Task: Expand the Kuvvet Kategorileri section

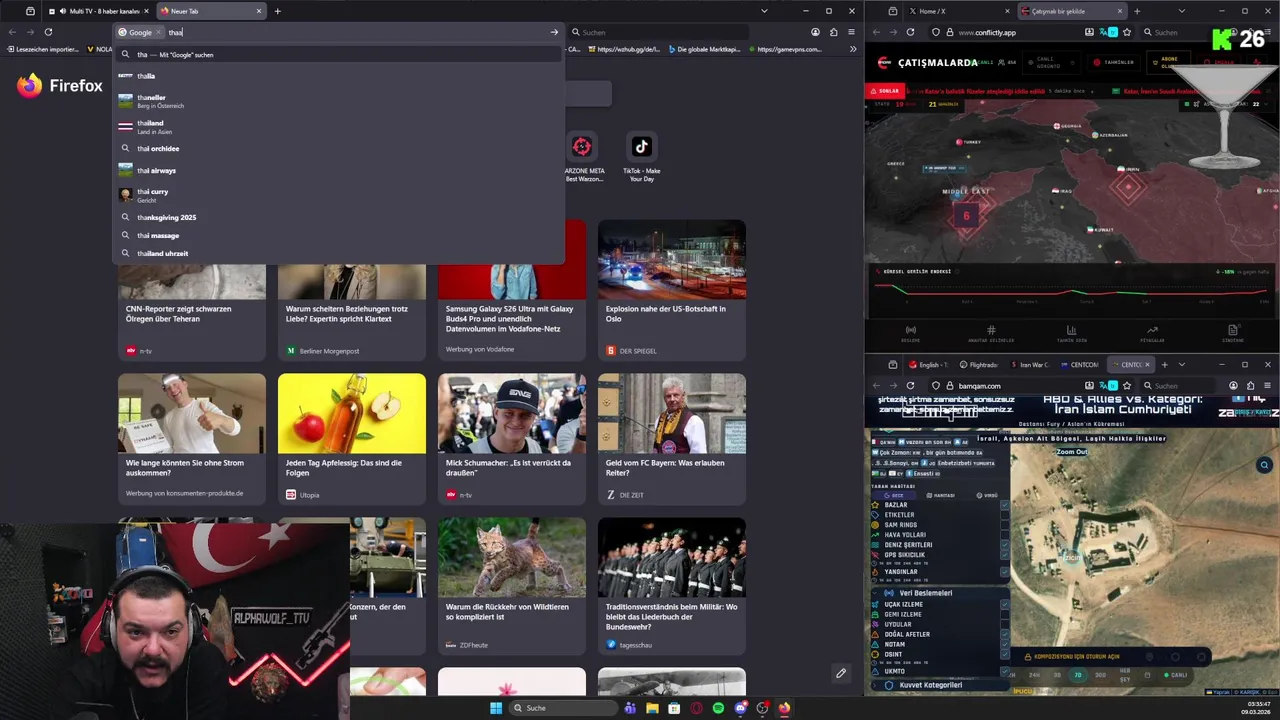Action: [x=939, y=685]
